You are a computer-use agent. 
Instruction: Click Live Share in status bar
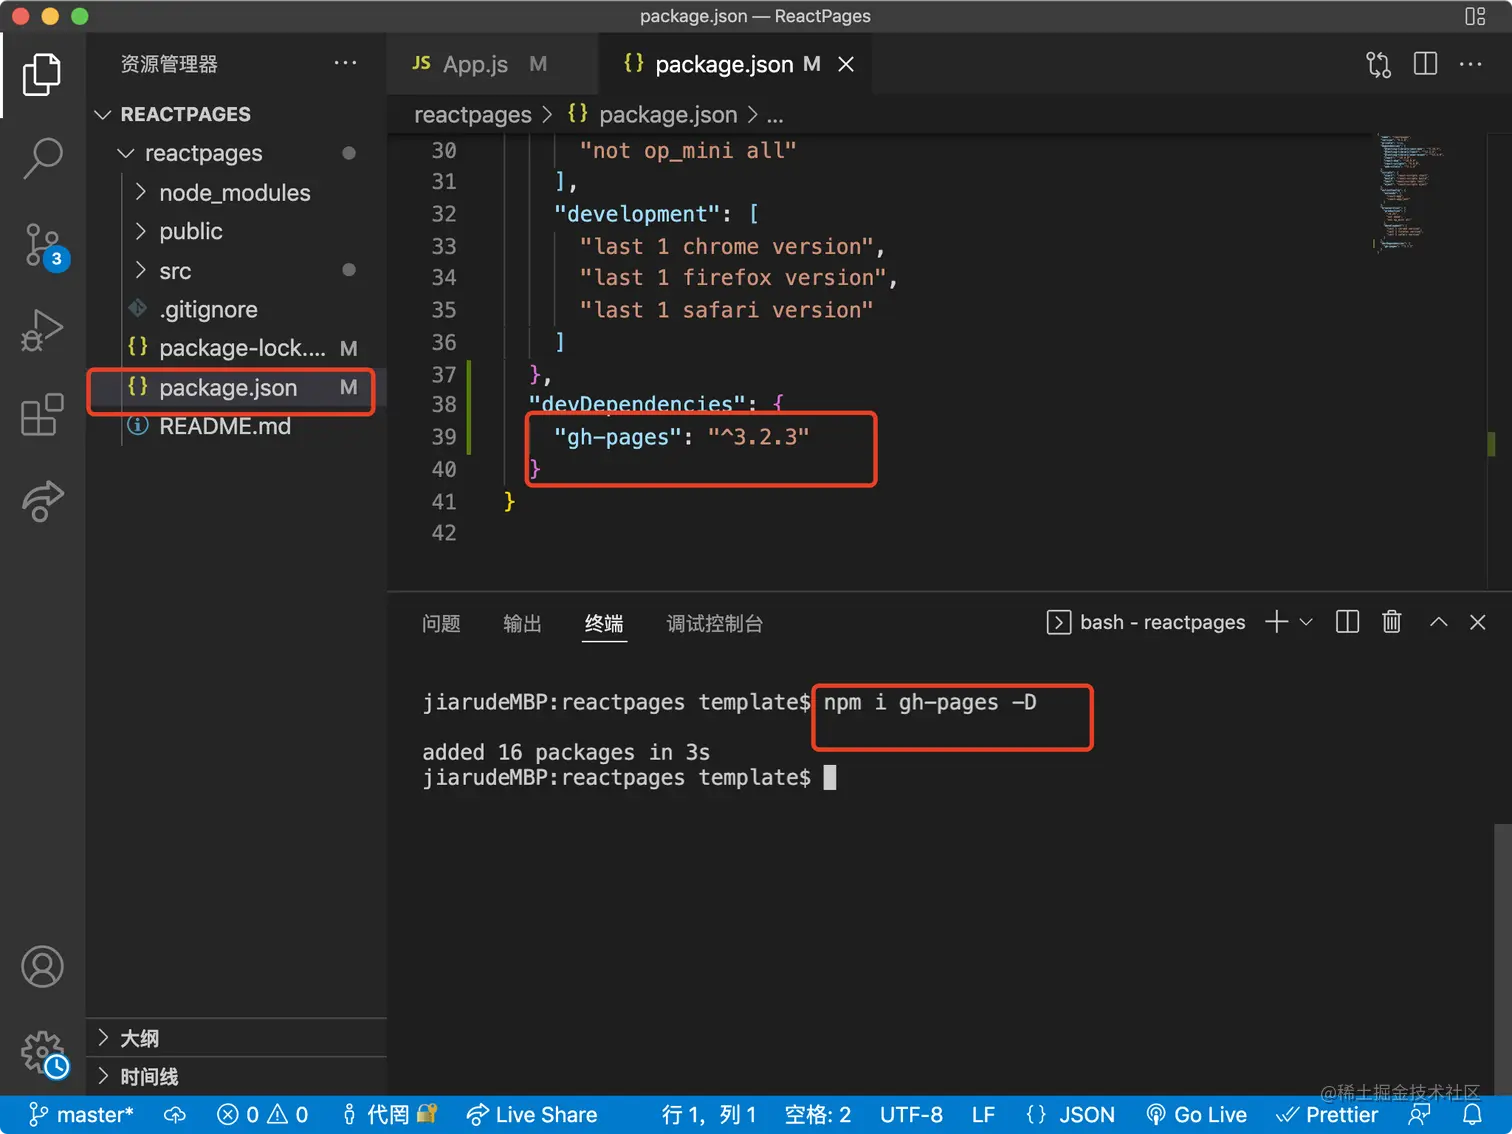[531, 1114]
